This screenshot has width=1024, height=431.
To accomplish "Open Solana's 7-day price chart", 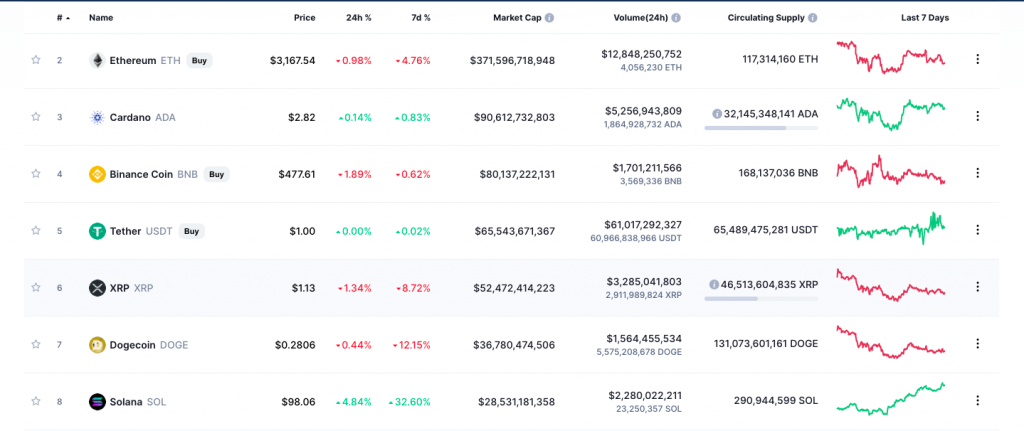I will (891, 399).
